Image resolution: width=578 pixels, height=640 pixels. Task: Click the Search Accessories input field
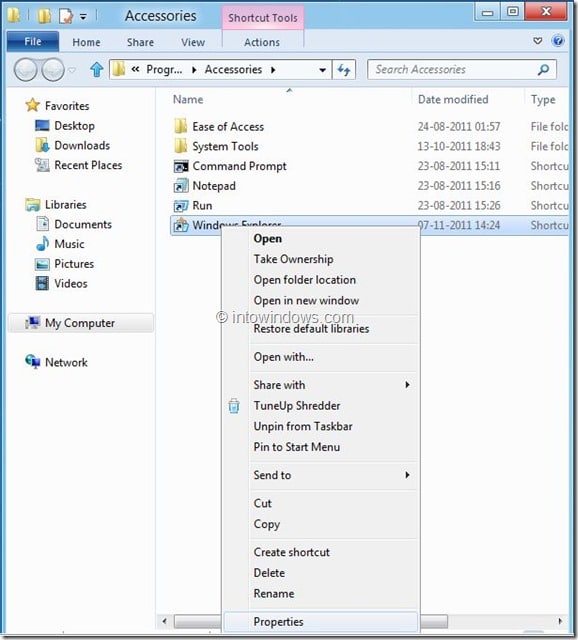pyautogui.click(x=462, y=70)
